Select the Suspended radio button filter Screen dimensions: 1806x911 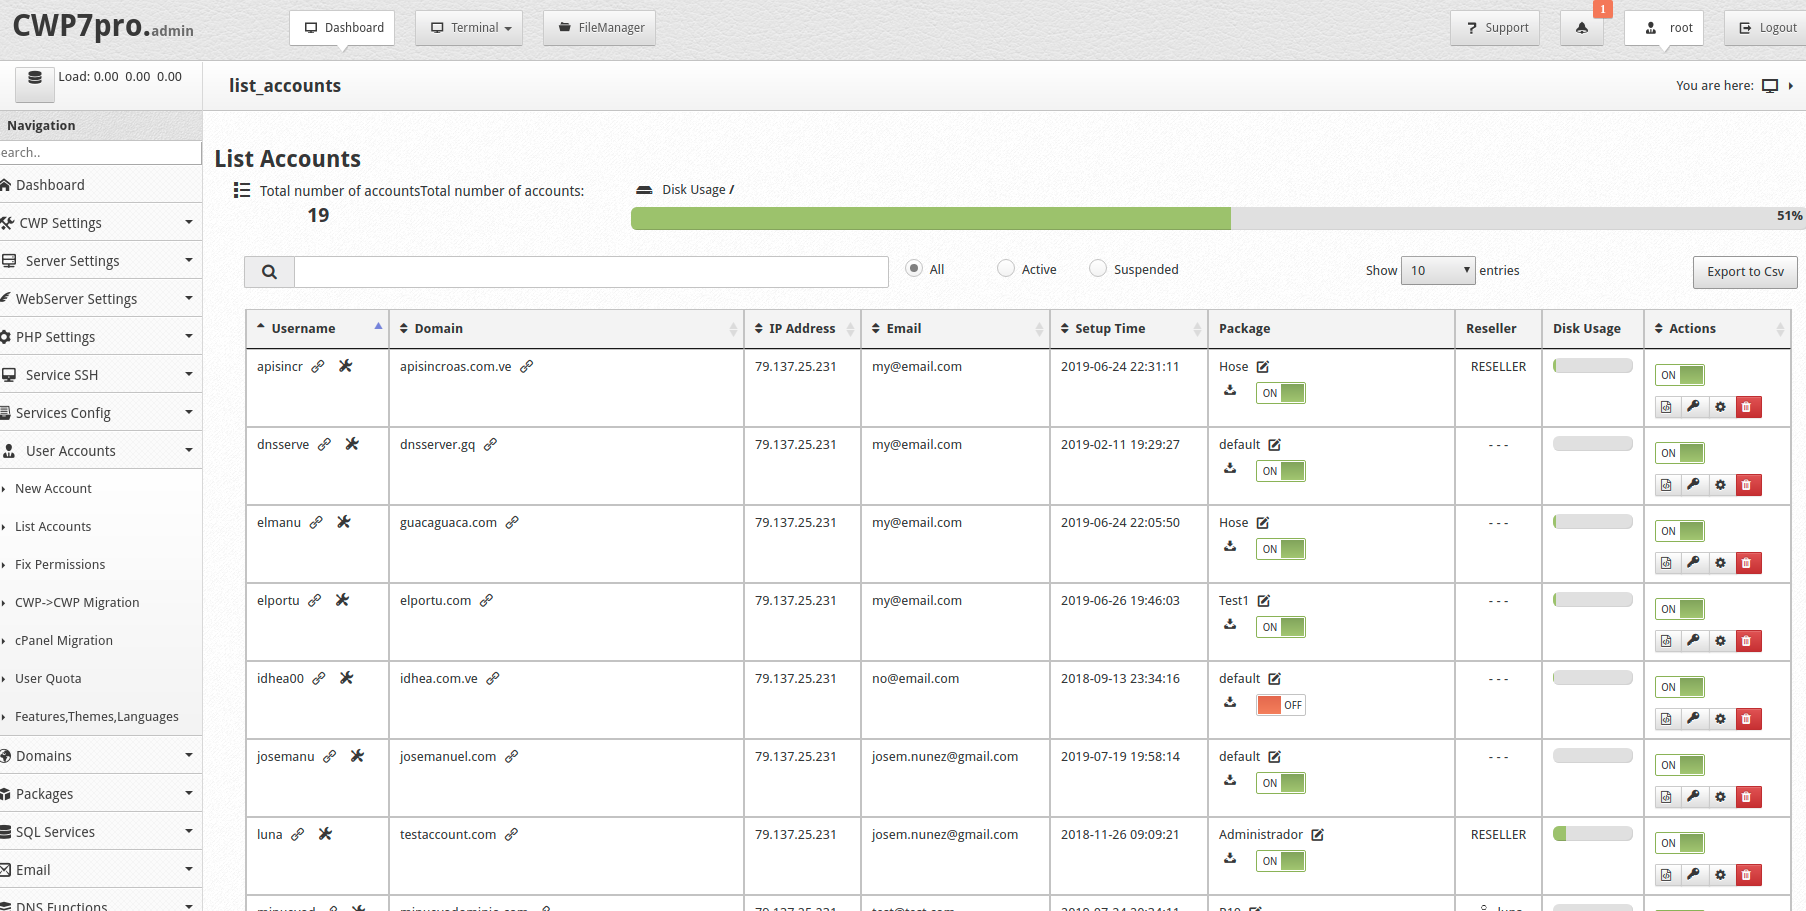coord(1098,268)
